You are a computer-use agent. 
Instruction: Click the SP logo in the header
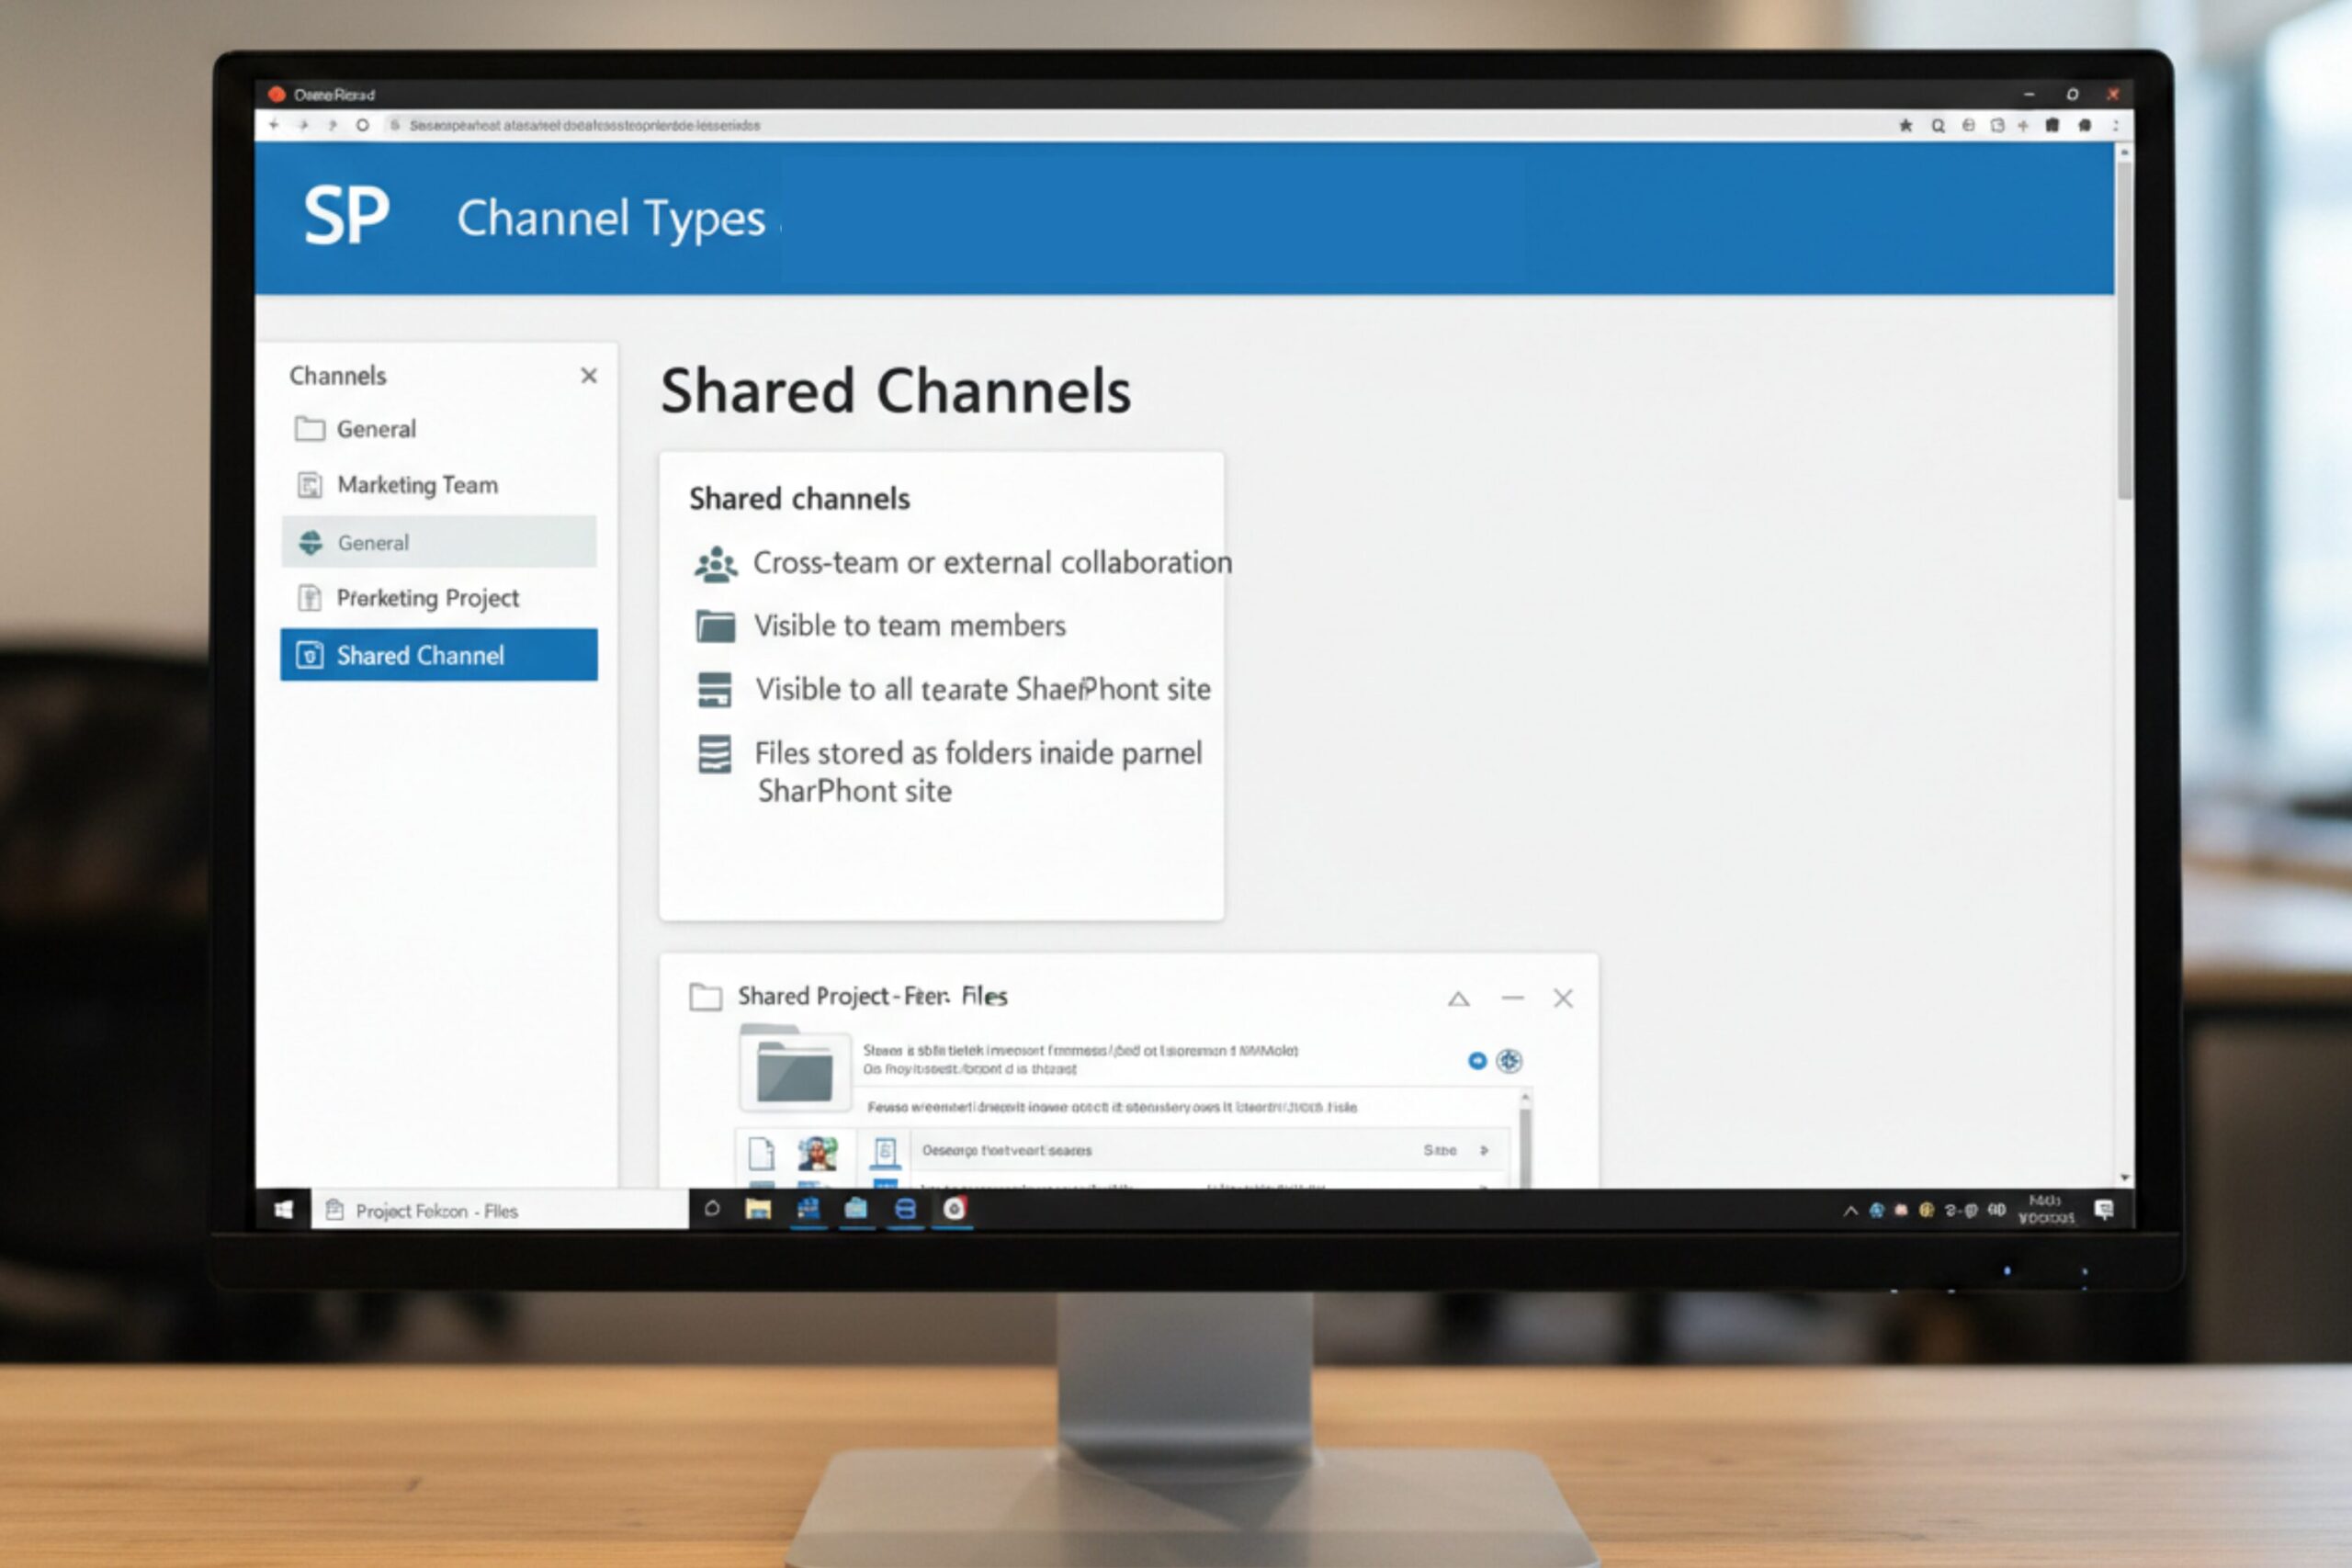[x=348, y=214]
